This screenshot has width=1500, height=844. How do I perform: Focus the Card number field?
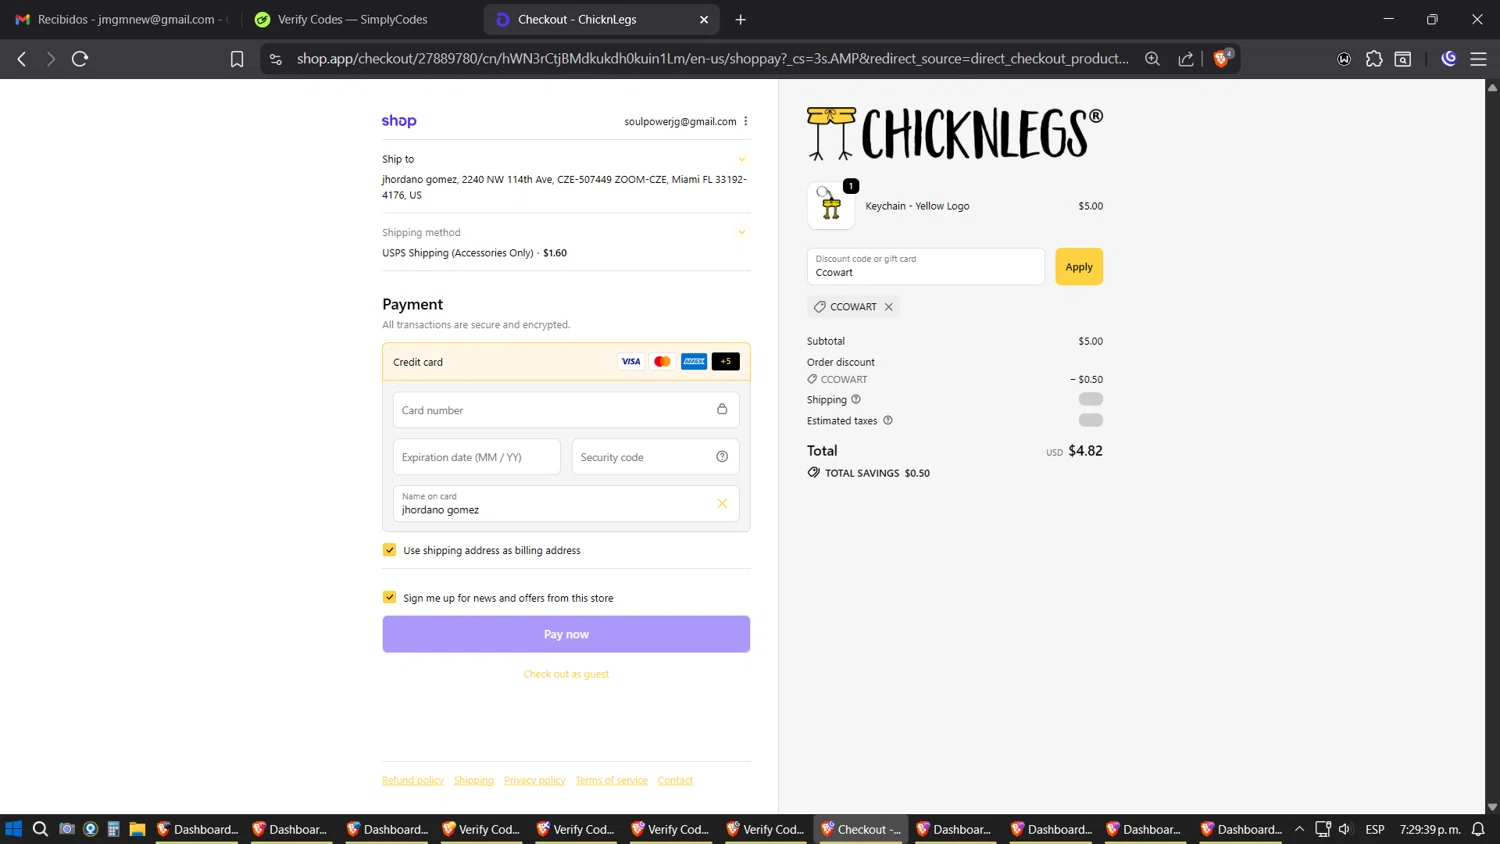566,410
